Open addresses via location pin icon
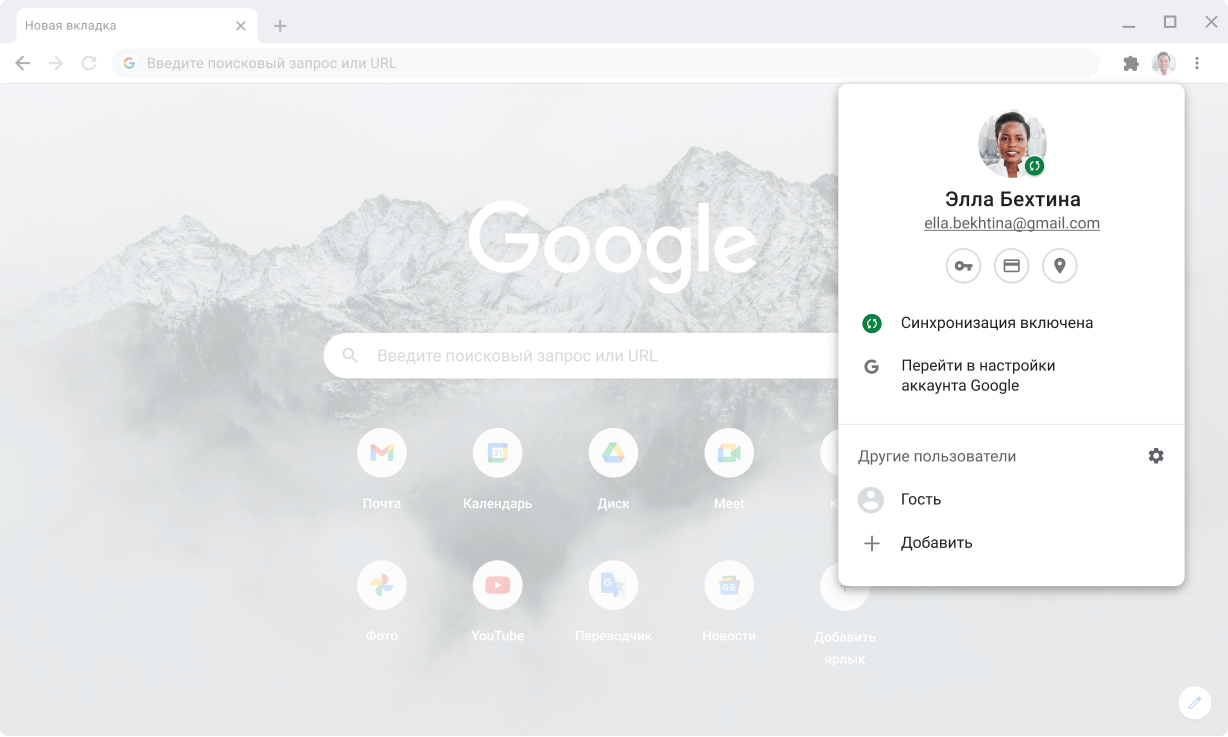1228x737 pixels. (x=1060, y=266)
